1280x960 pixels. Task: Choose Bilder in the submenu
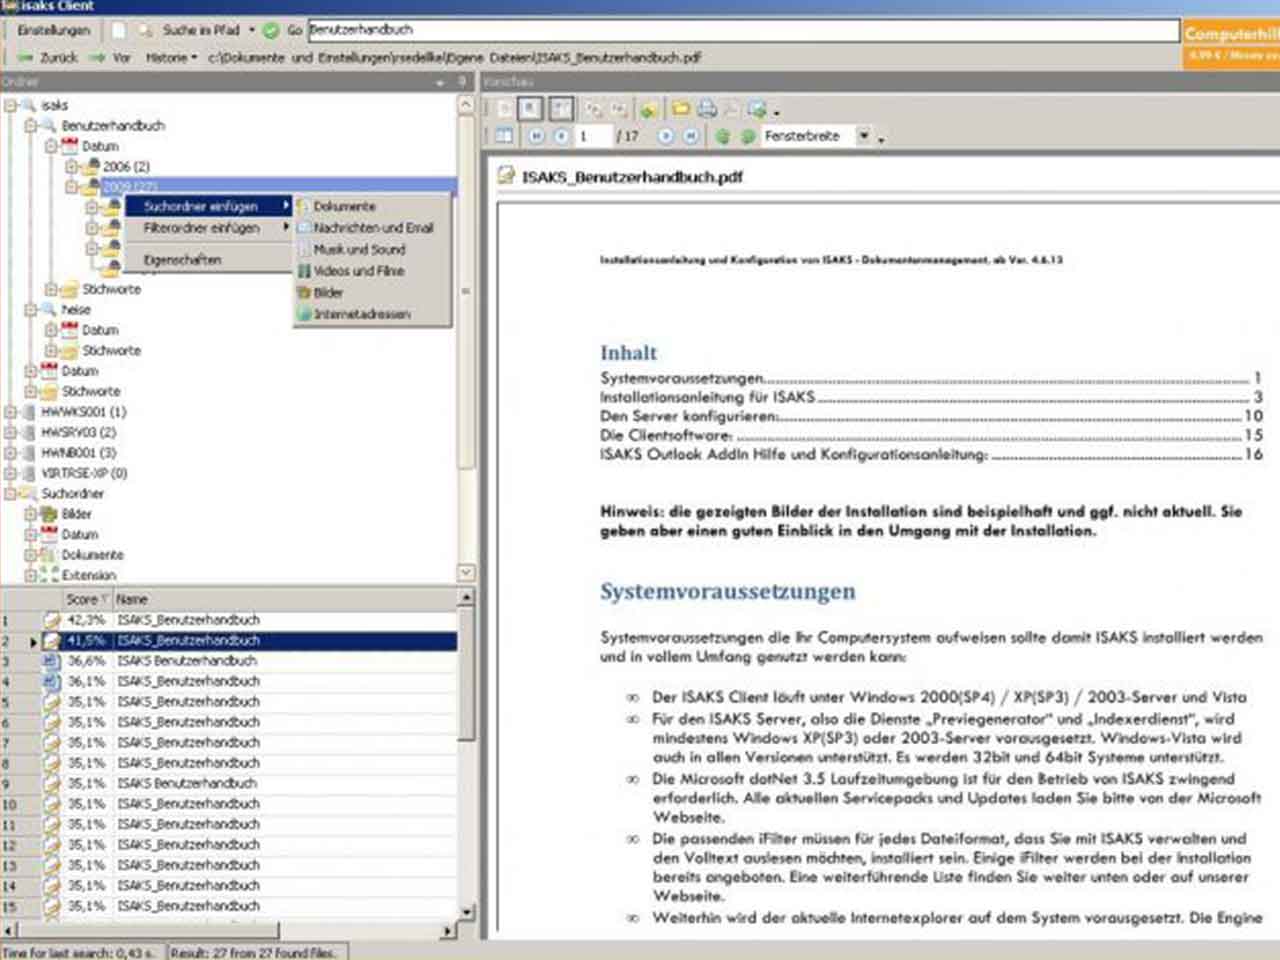tap(372, 293)
